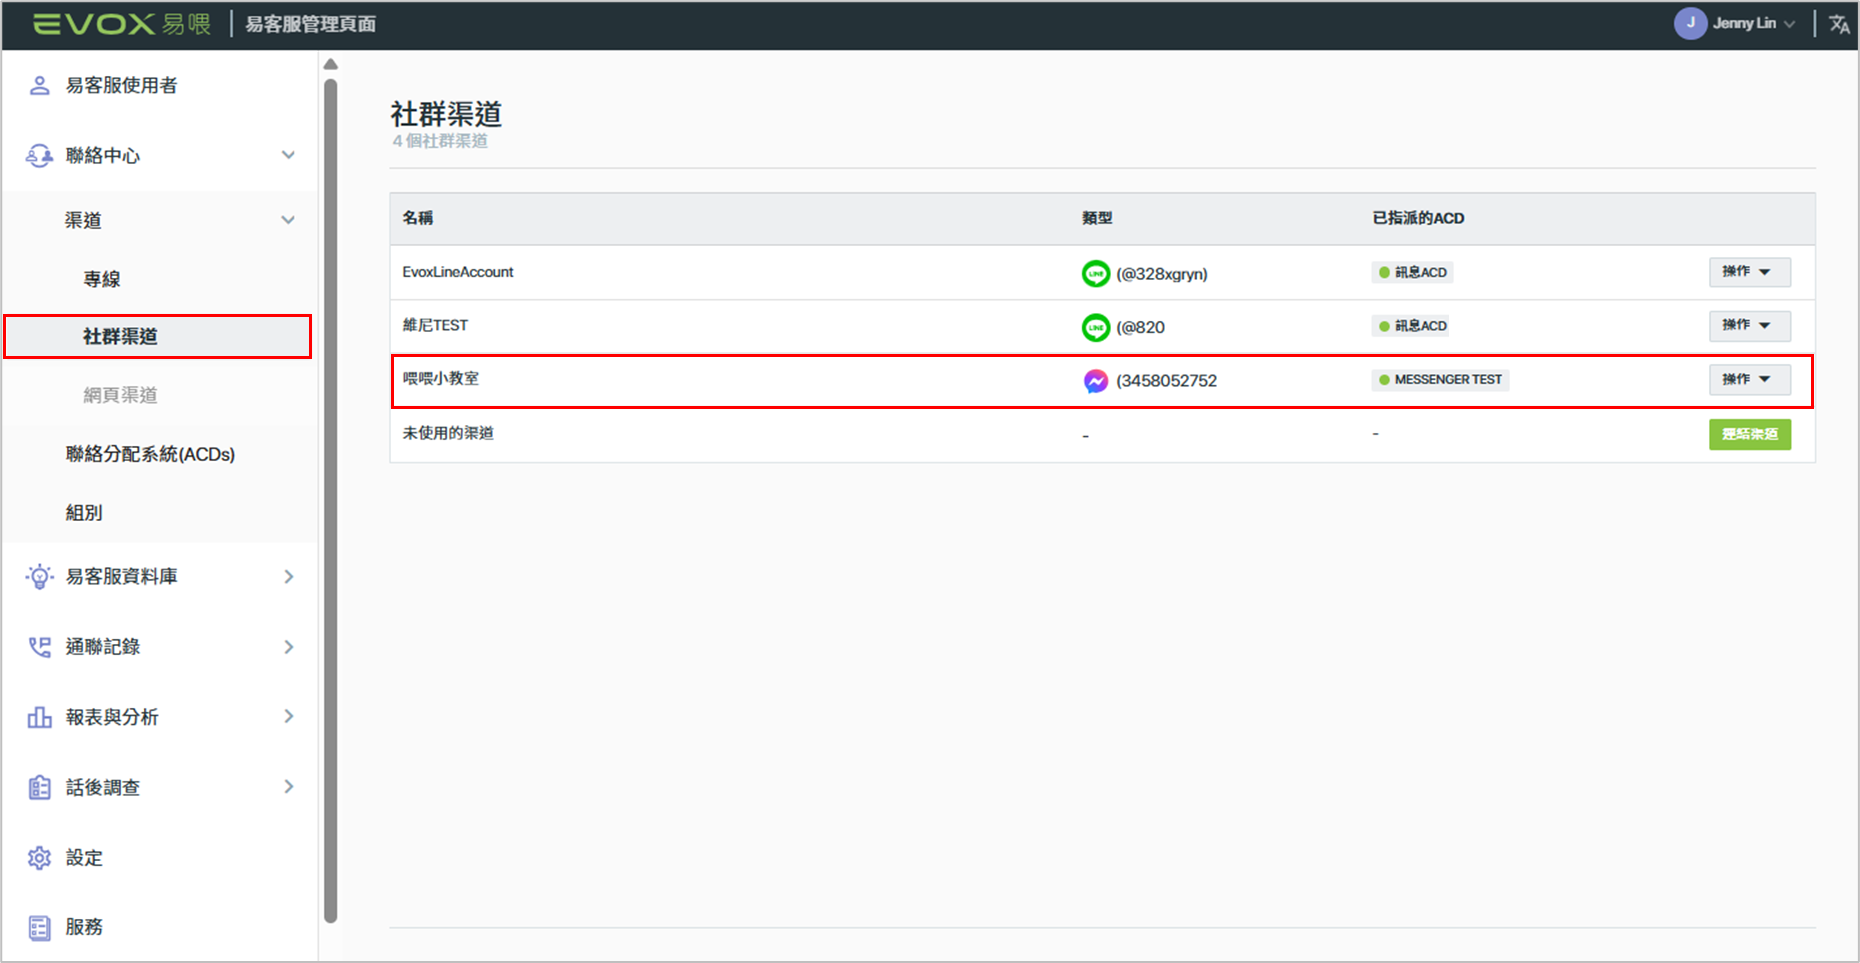Click the 報表與分析 bar chart icon

pos(39,717)
